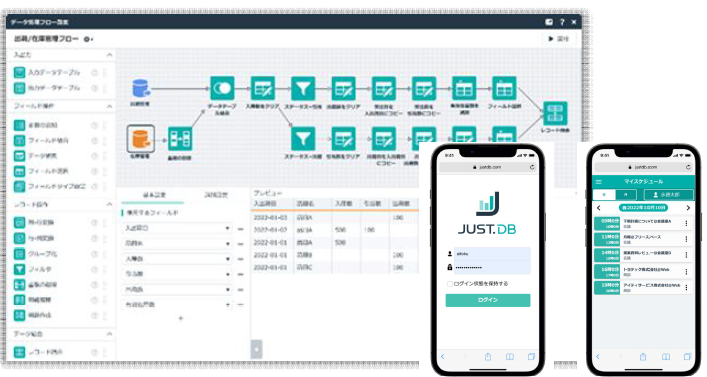The width and height of the screenshot is (707, 377).
Task: Select the レコード結合 tool in the sidebar
Action: [x=45, y=352]
